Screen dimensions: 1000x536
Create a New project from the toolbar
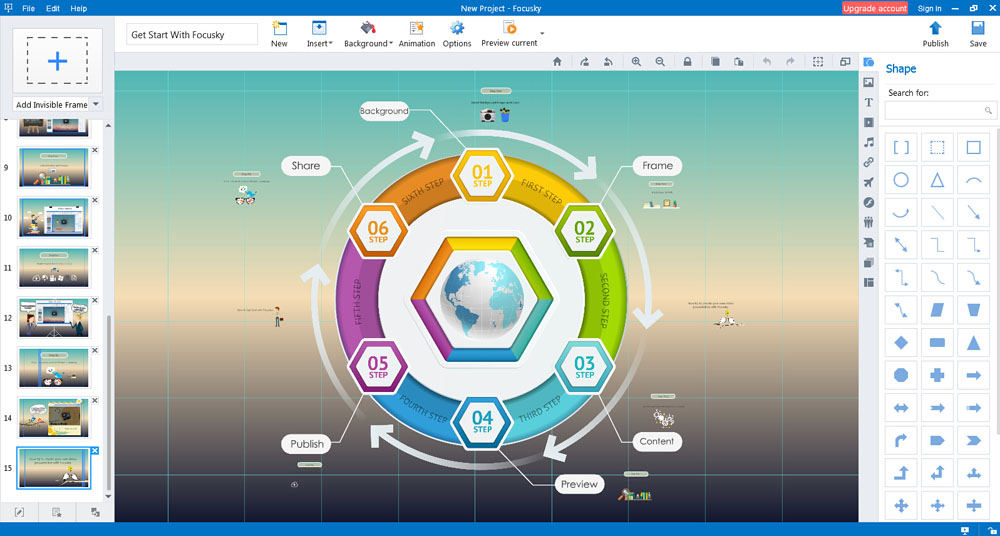coord(279,34)
